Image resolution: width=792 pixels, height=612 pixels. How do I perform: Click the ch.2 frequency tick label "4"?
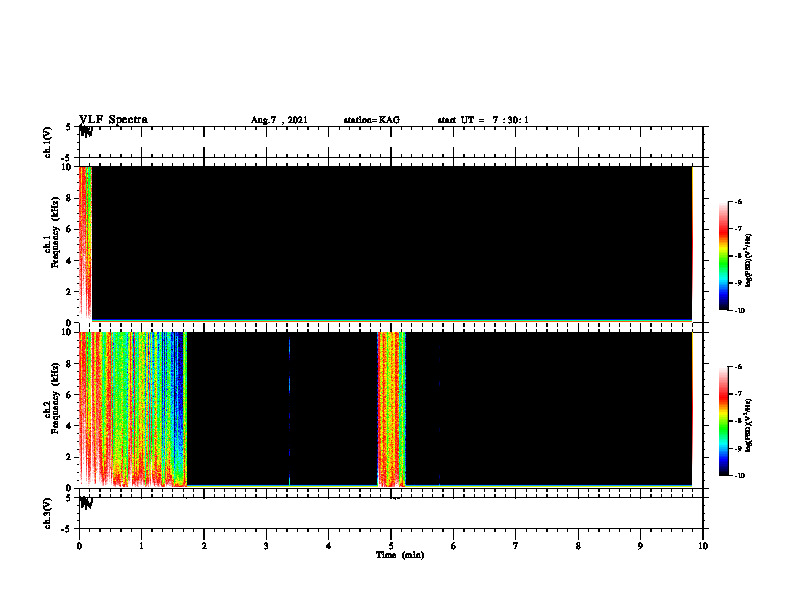[70, 426]
